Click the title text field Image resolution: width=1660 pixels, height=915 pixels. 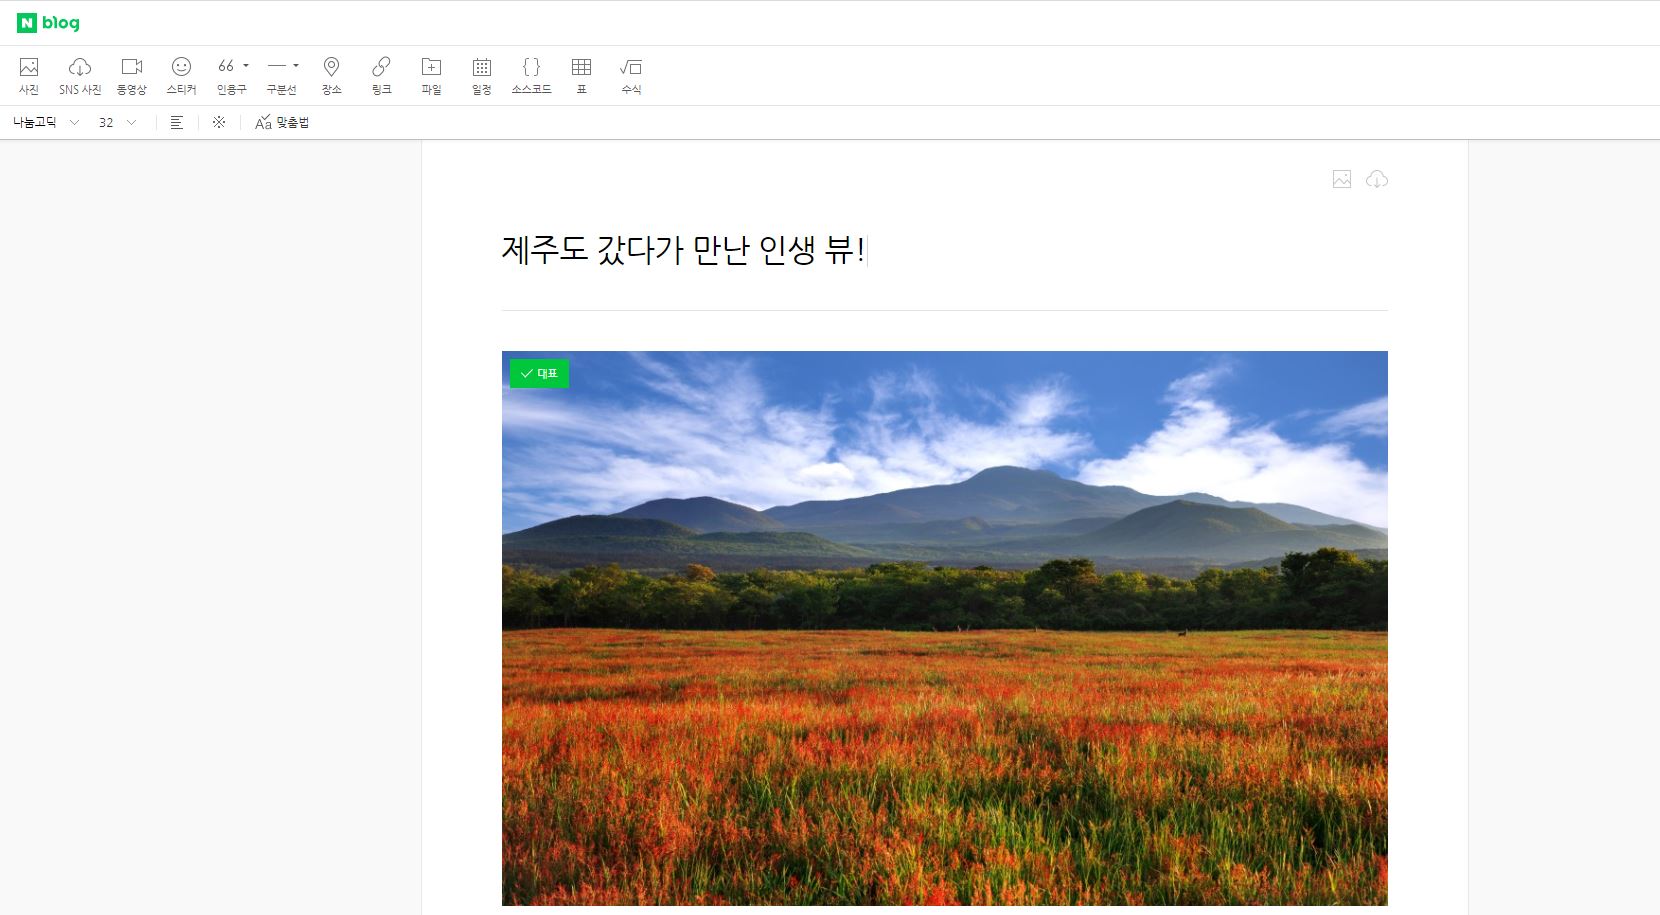(683, 250)
